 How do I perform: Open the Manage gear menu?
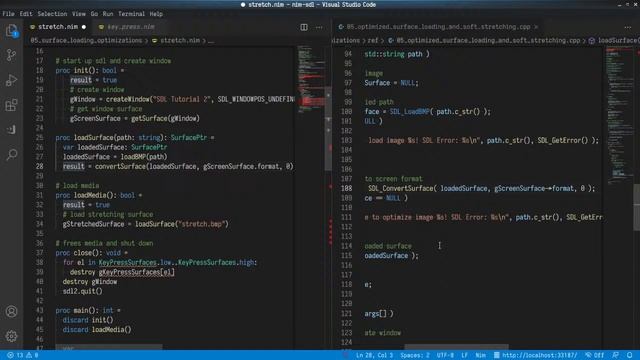[x=11, y=336]
